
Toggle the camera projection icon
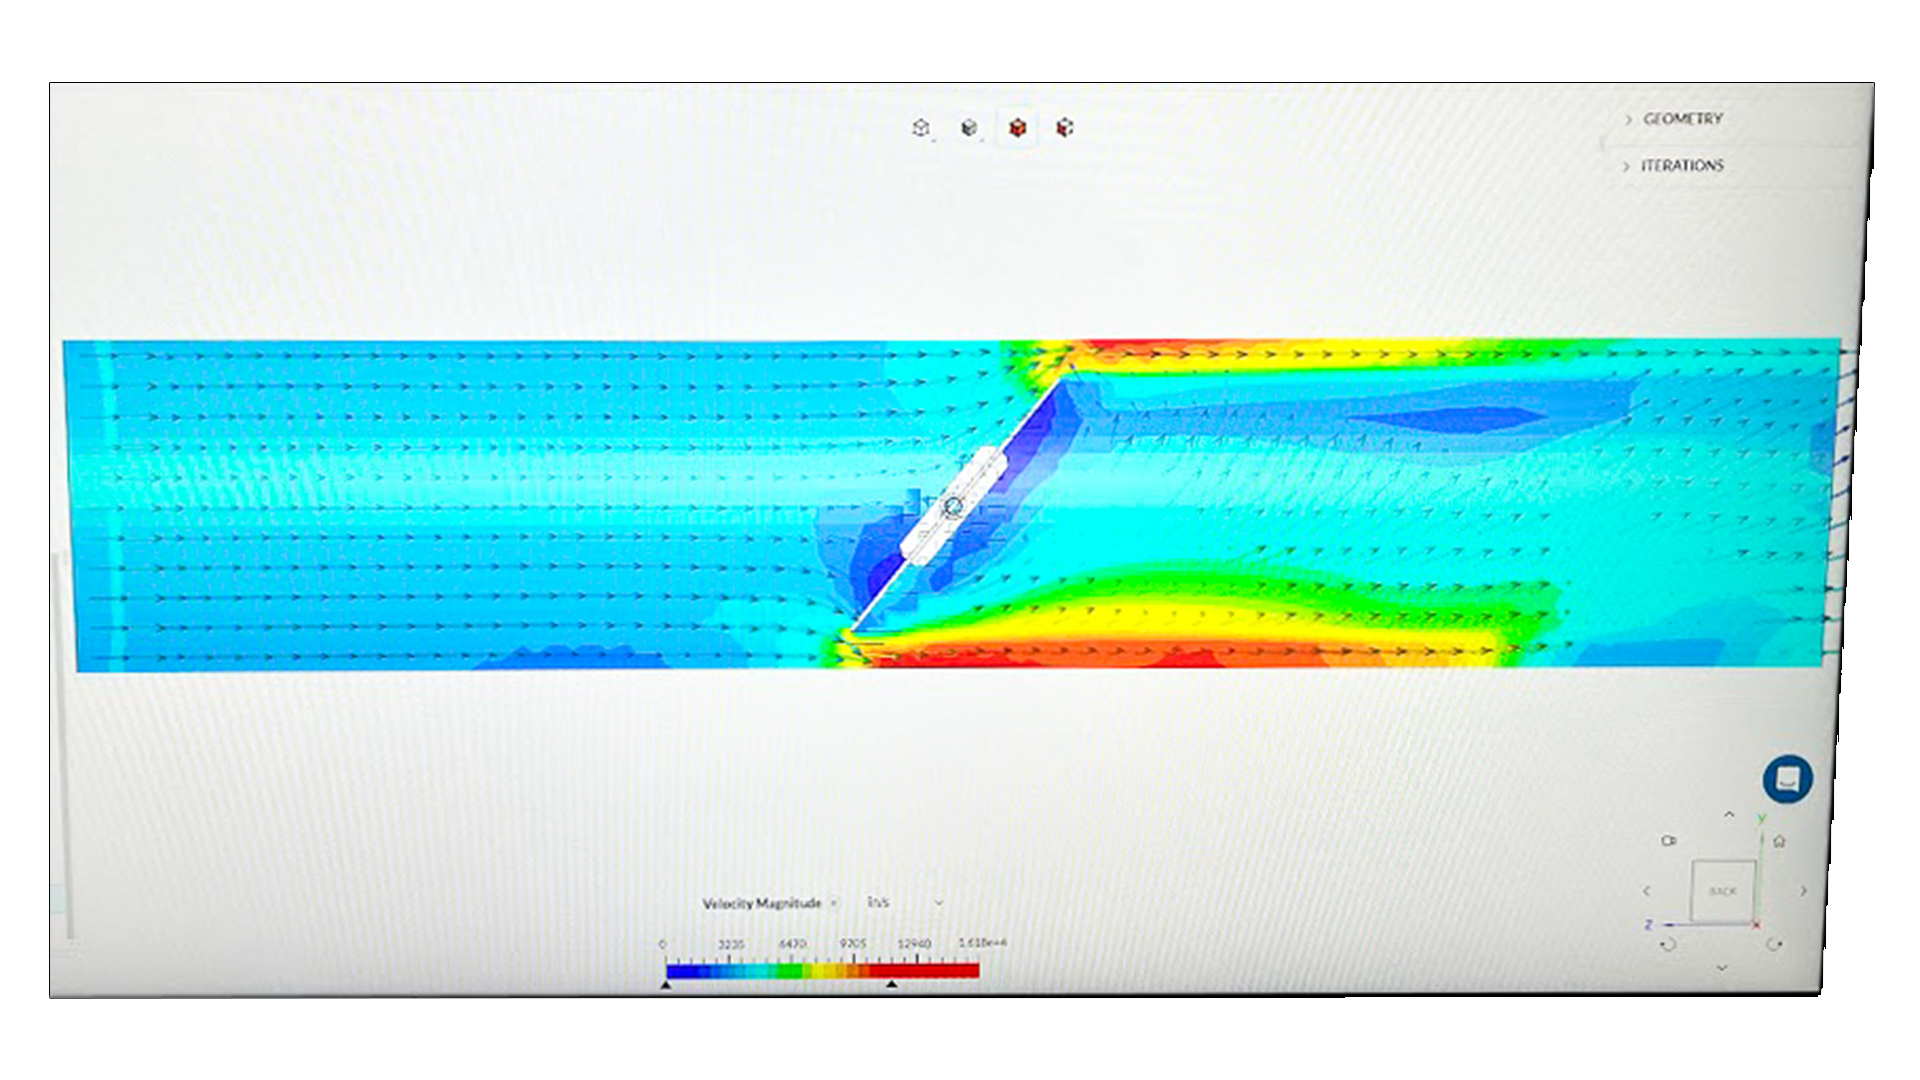[x=1668, y=841]
